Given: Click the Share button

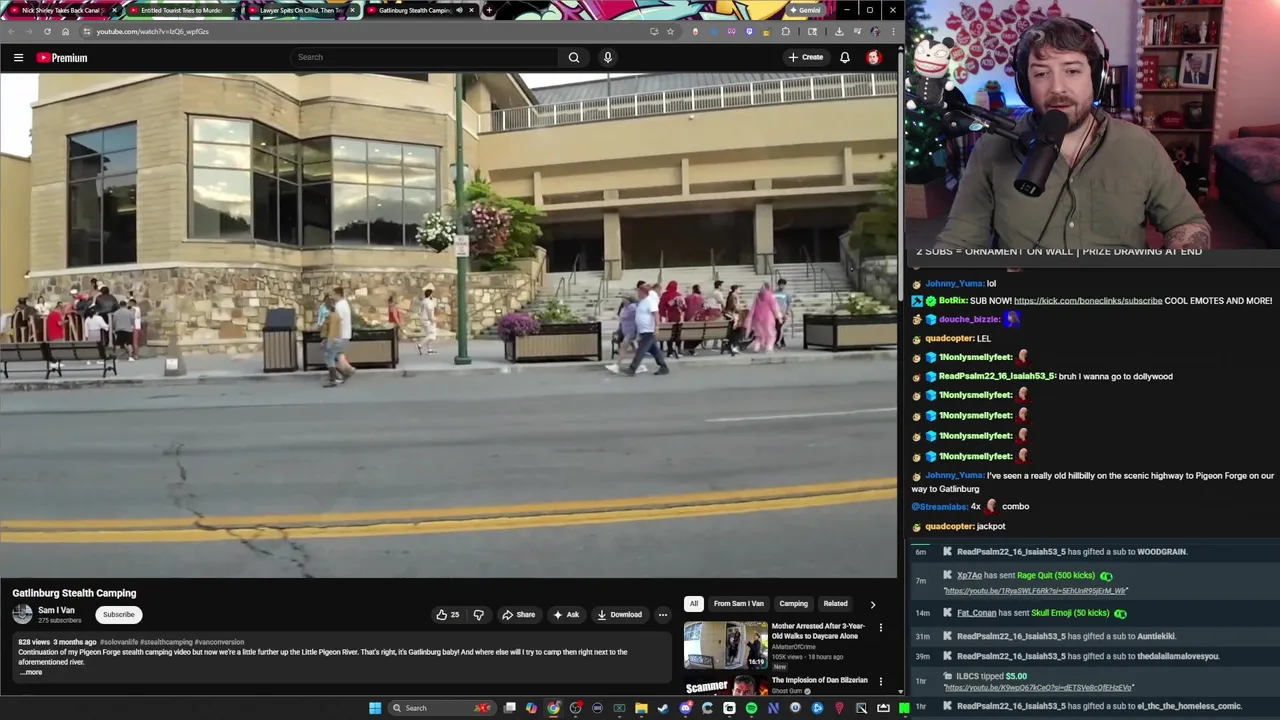Looking at the screenshot, I should coord(518,615).
